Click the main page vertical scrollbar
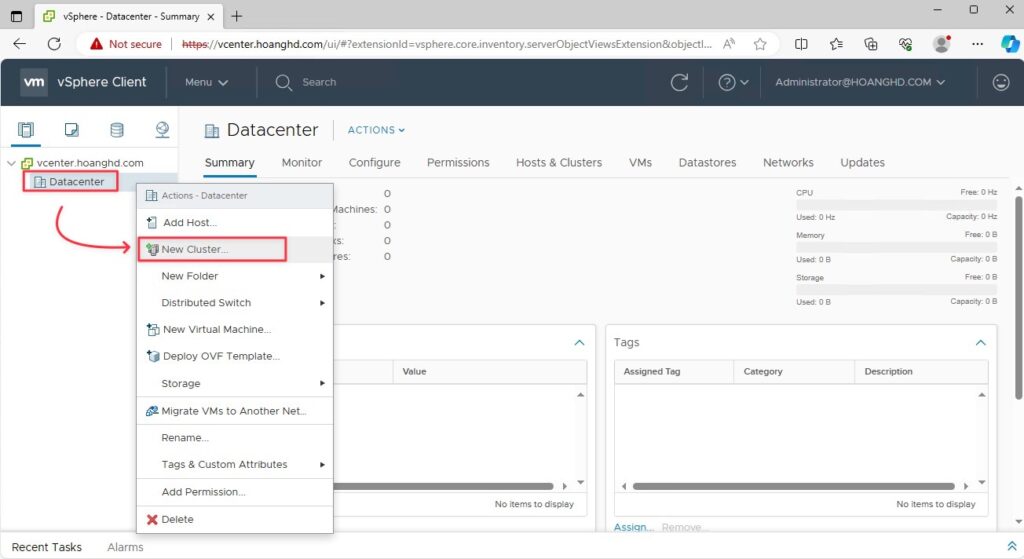Screen dimensions: 1024x559 (1018, 297)
